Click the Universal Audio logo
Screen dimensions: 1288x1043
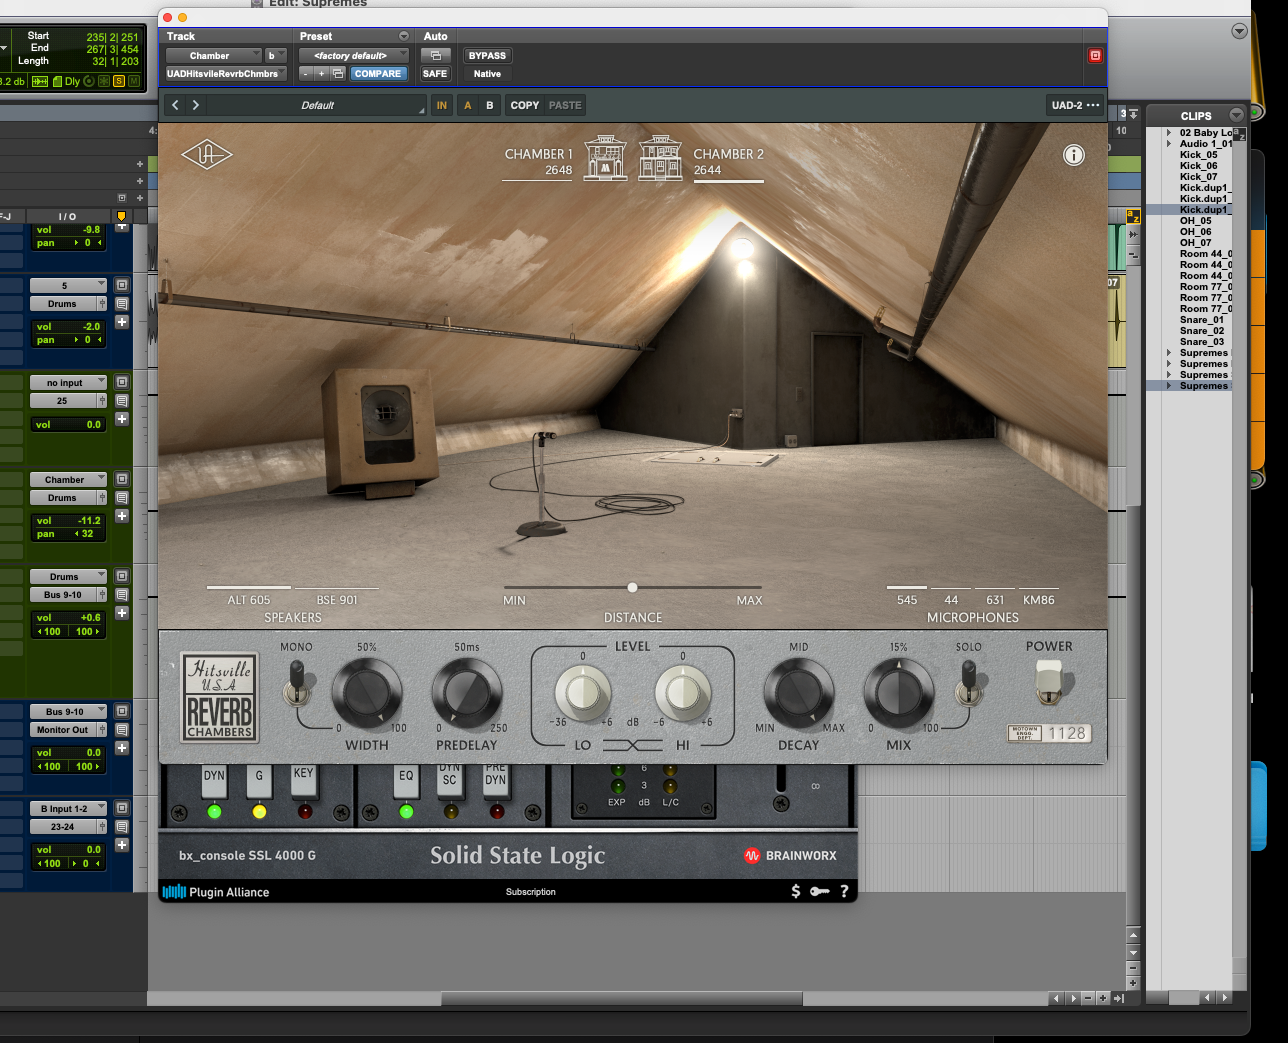tap(206, 155)
